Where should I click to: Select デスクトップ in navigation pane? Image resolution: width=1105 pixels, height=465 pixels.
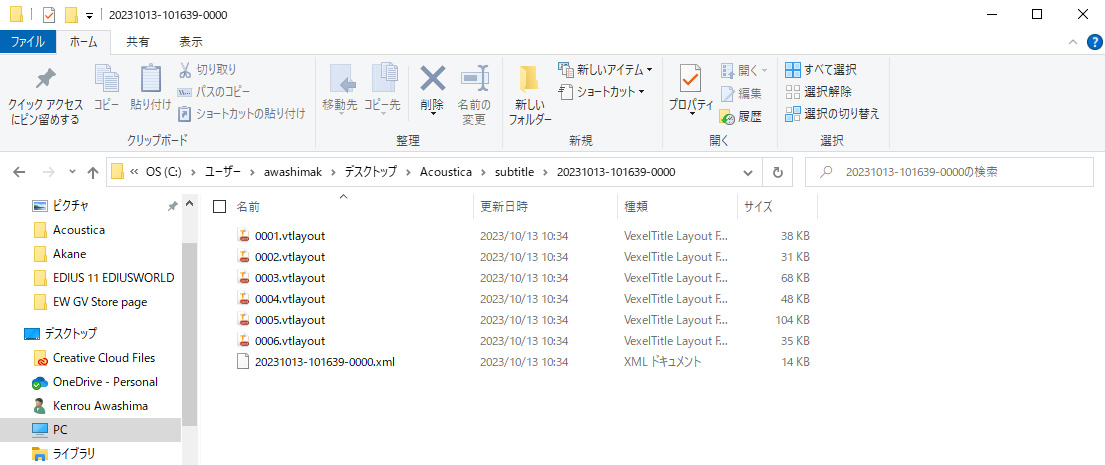tap(70, 333)
